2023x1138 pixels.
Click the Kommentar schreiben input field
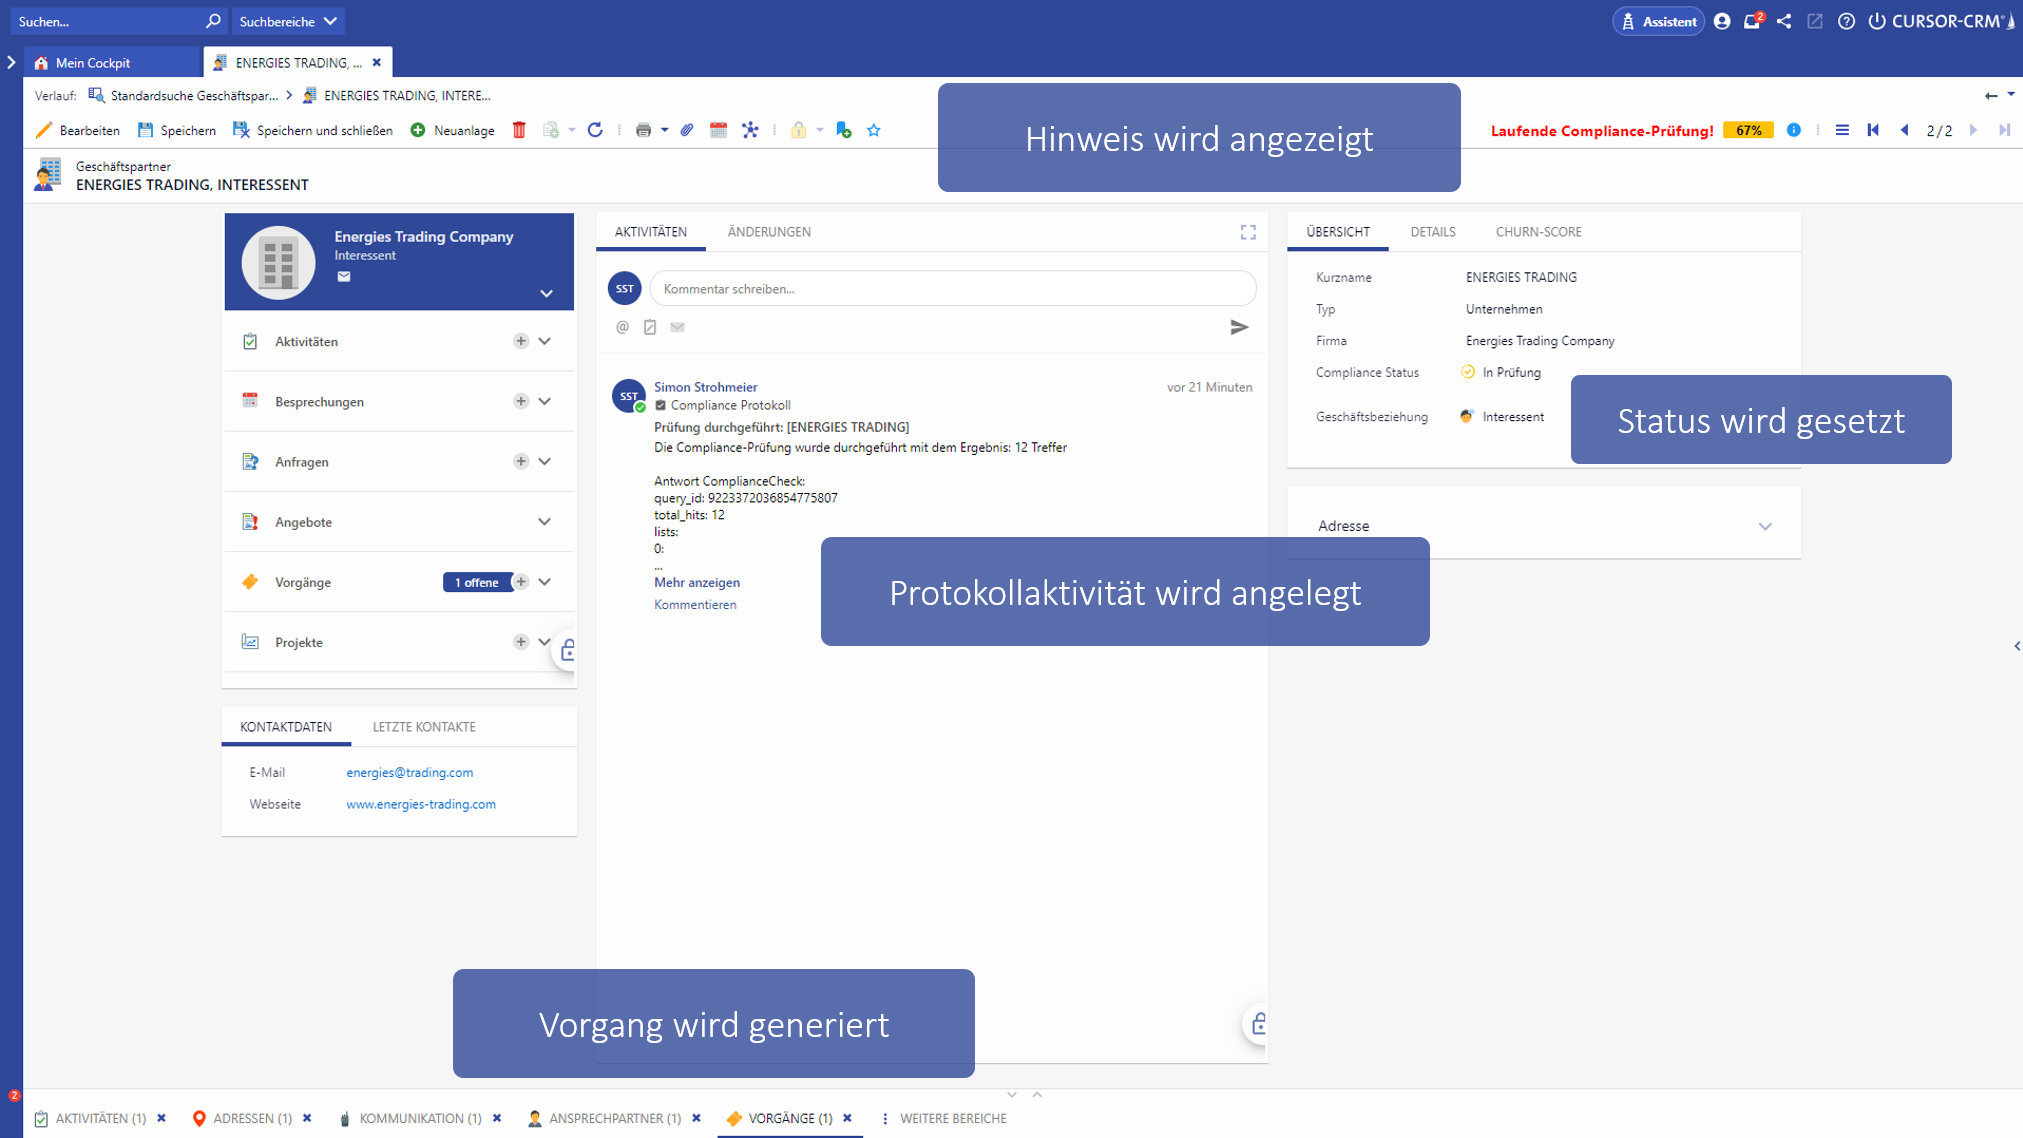point(952,289)
